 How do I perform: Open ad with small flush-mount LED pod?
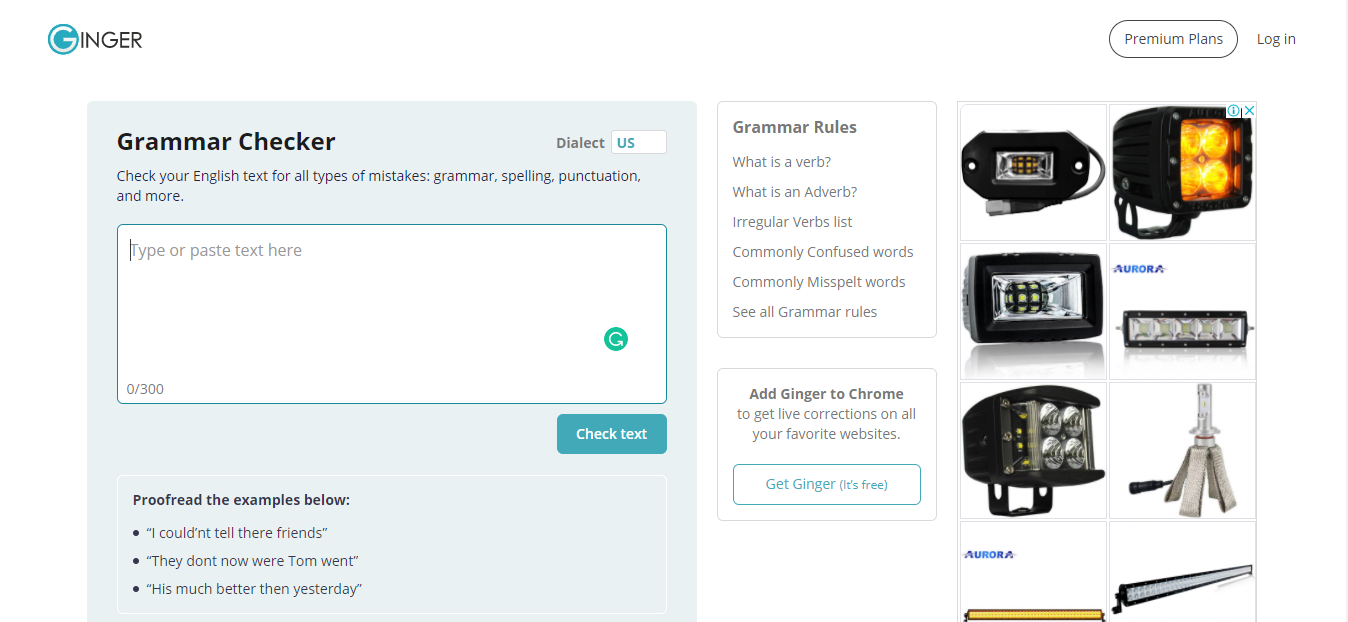pyautogui.click(x=1033, y=172)
